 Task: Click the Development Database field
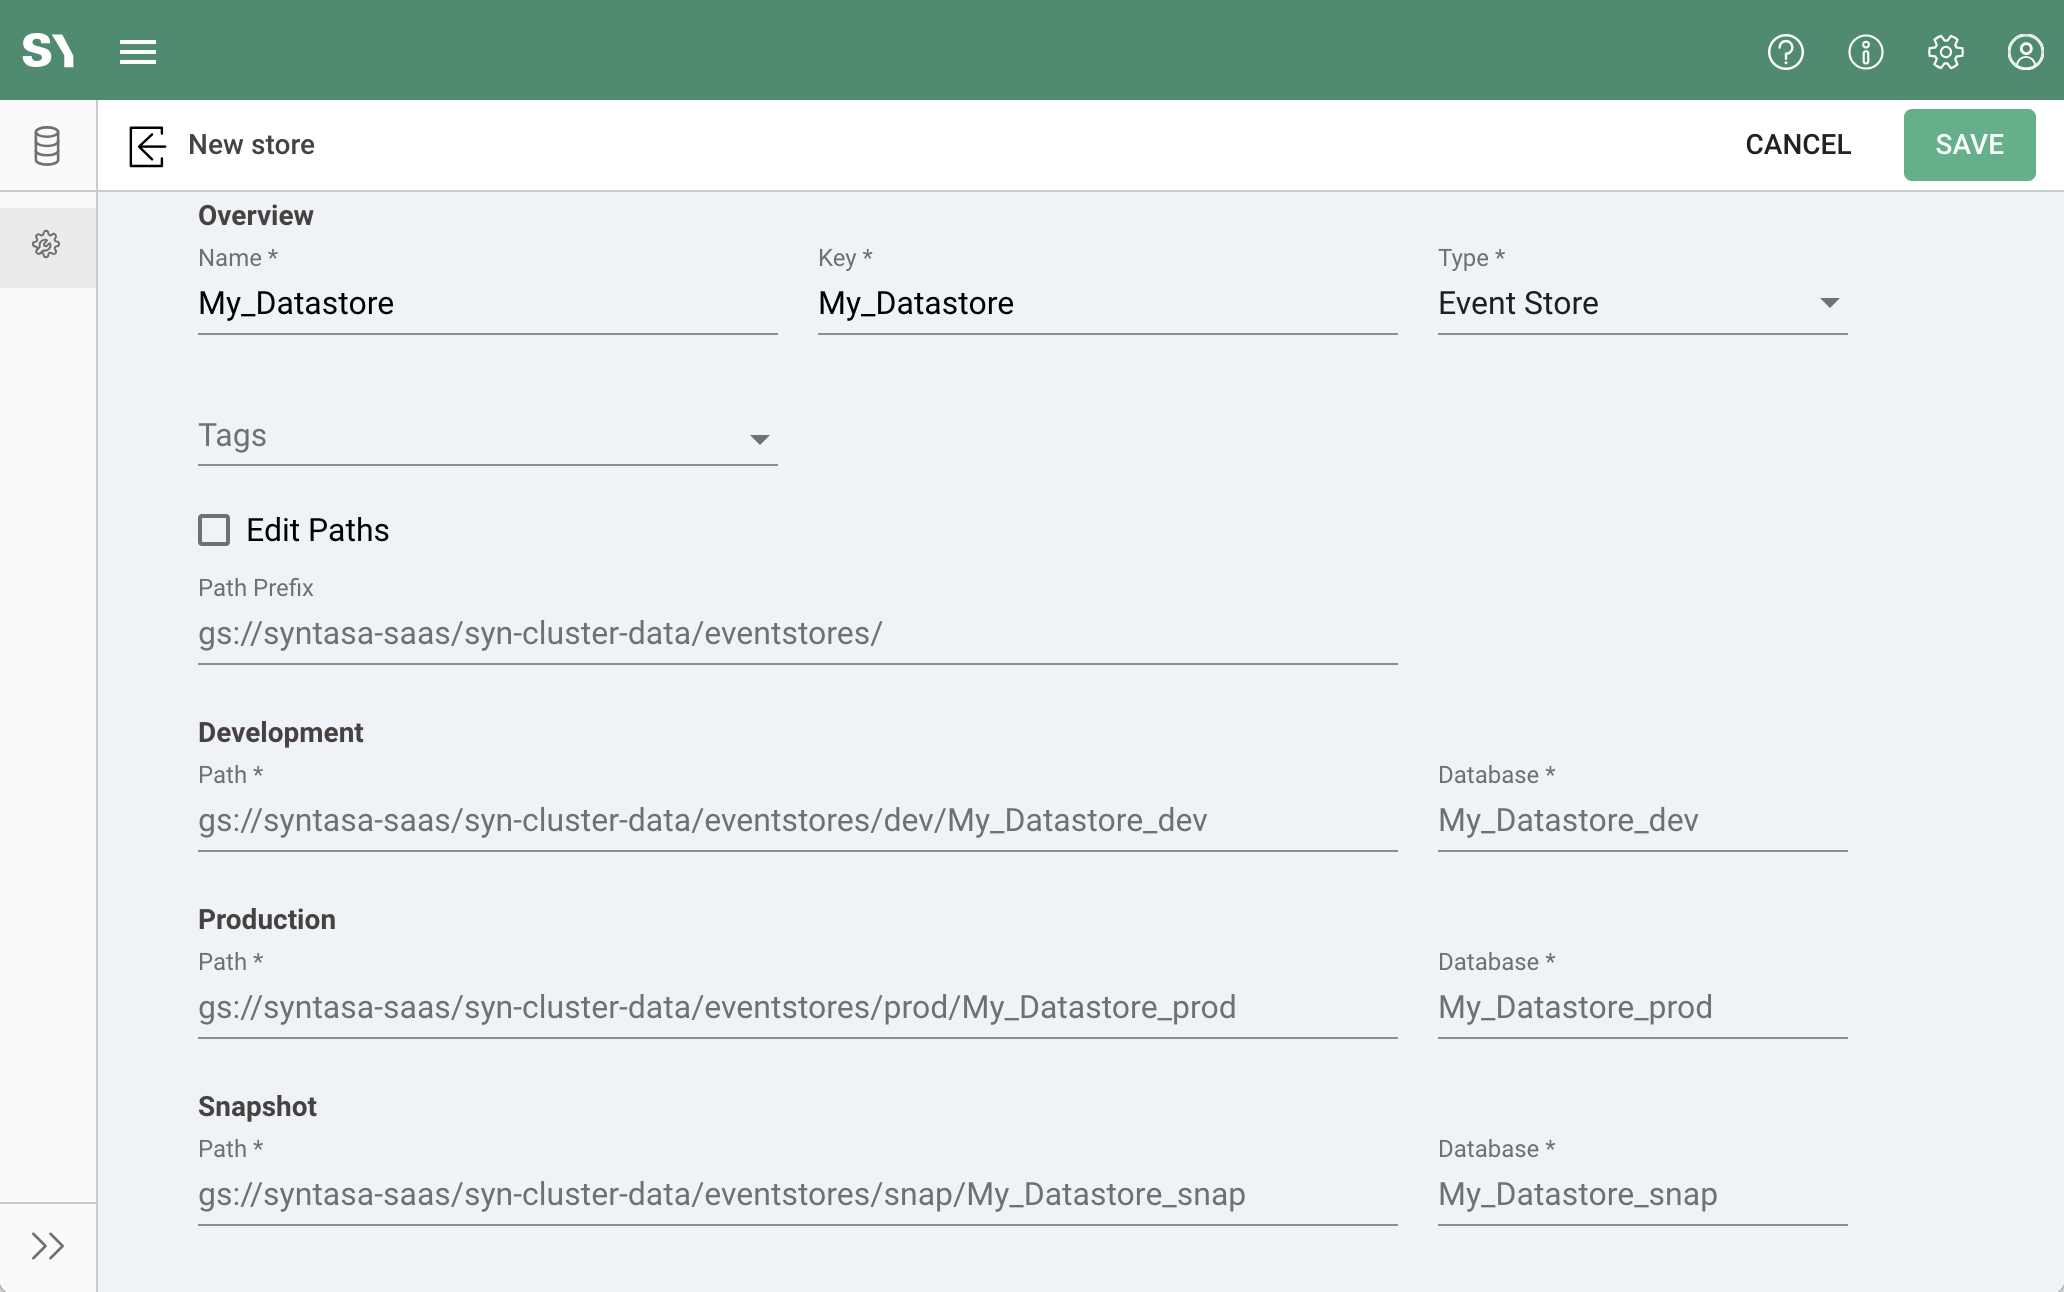coord(1642,821)
